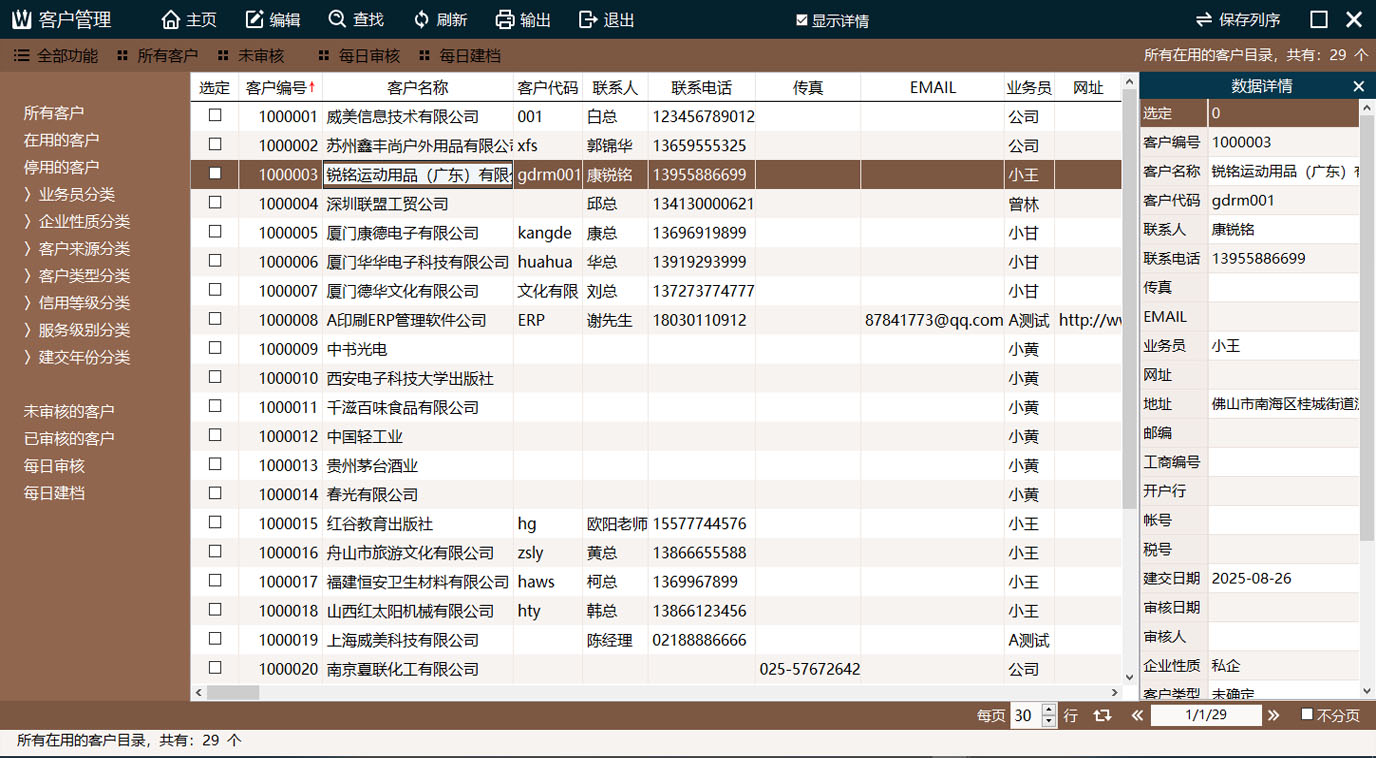1376x758 pixels.
Task: Select 停用的客户 in left sidebar
Action: pyautogui.click(x=61, y=167)
